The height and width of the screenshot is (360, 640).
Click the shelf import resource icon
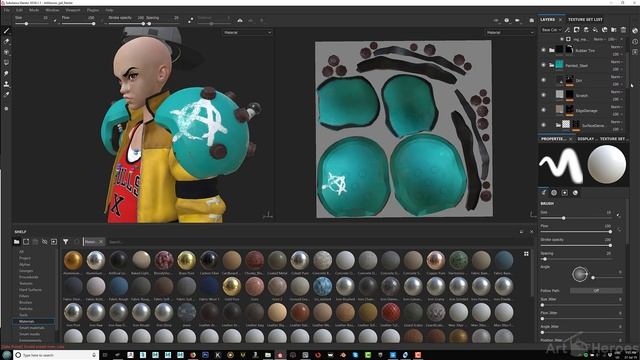click(x=54, y=242)
